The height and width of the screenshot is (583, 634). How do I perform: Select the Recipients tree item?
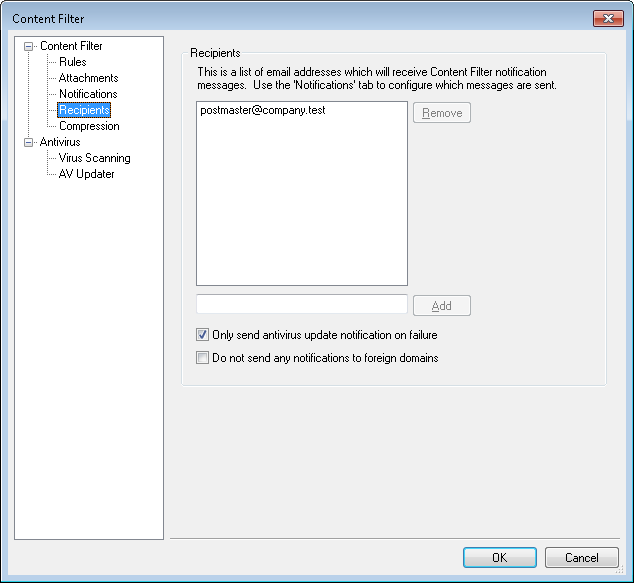point(84,110)
